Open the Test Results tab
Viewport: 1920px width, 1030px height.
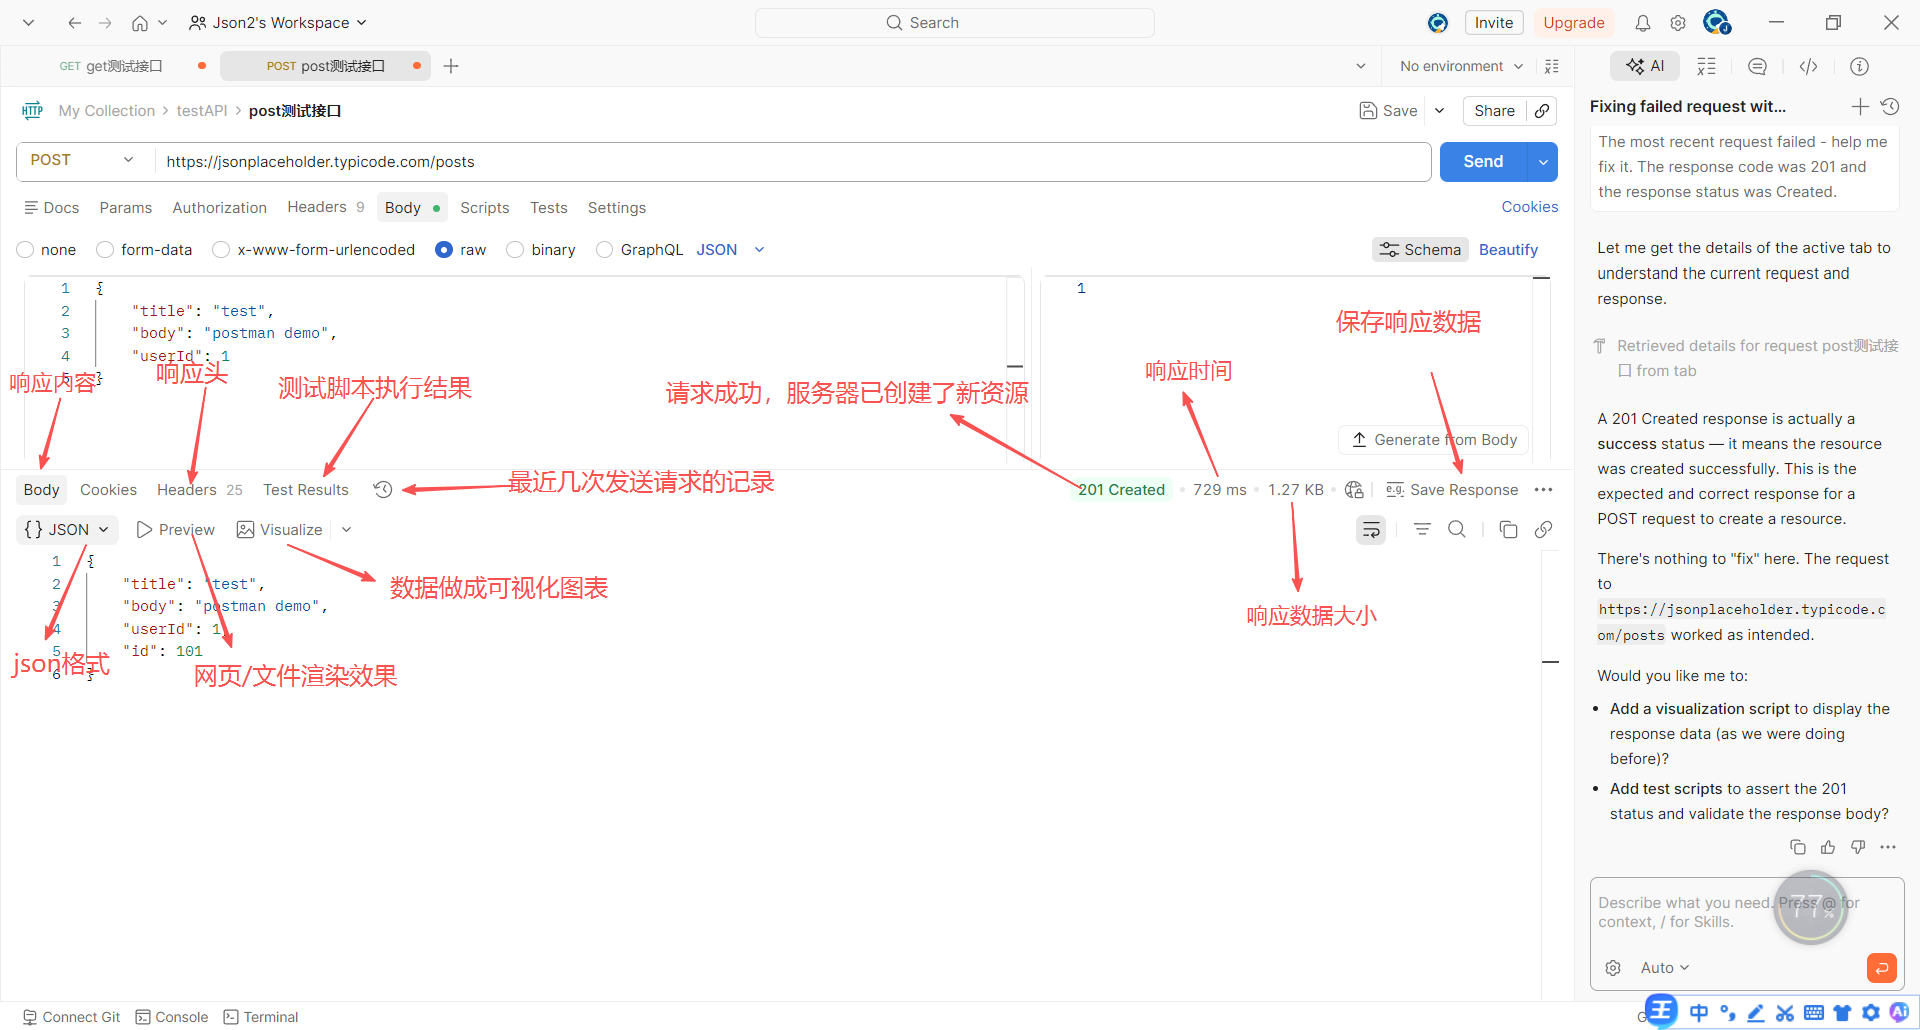click(x=306, y=490)
